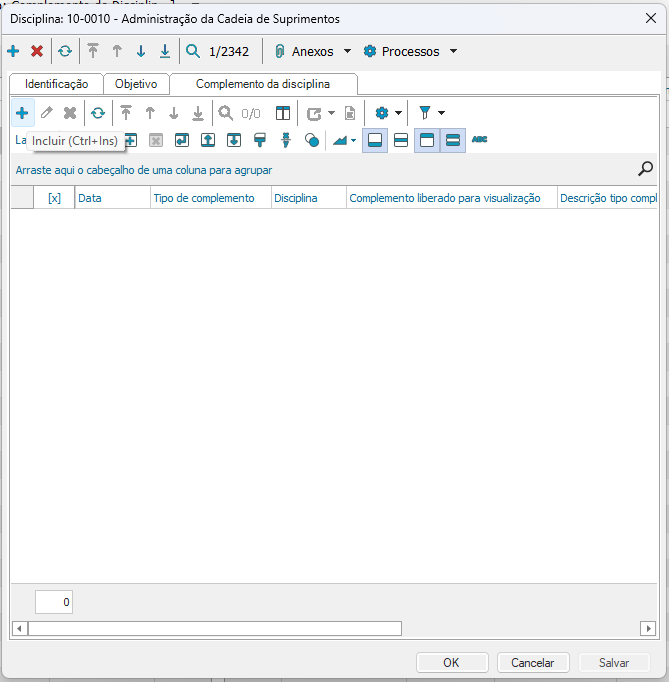Delete record with red X in main toolbar
The image size is (669, 682).
37,51
